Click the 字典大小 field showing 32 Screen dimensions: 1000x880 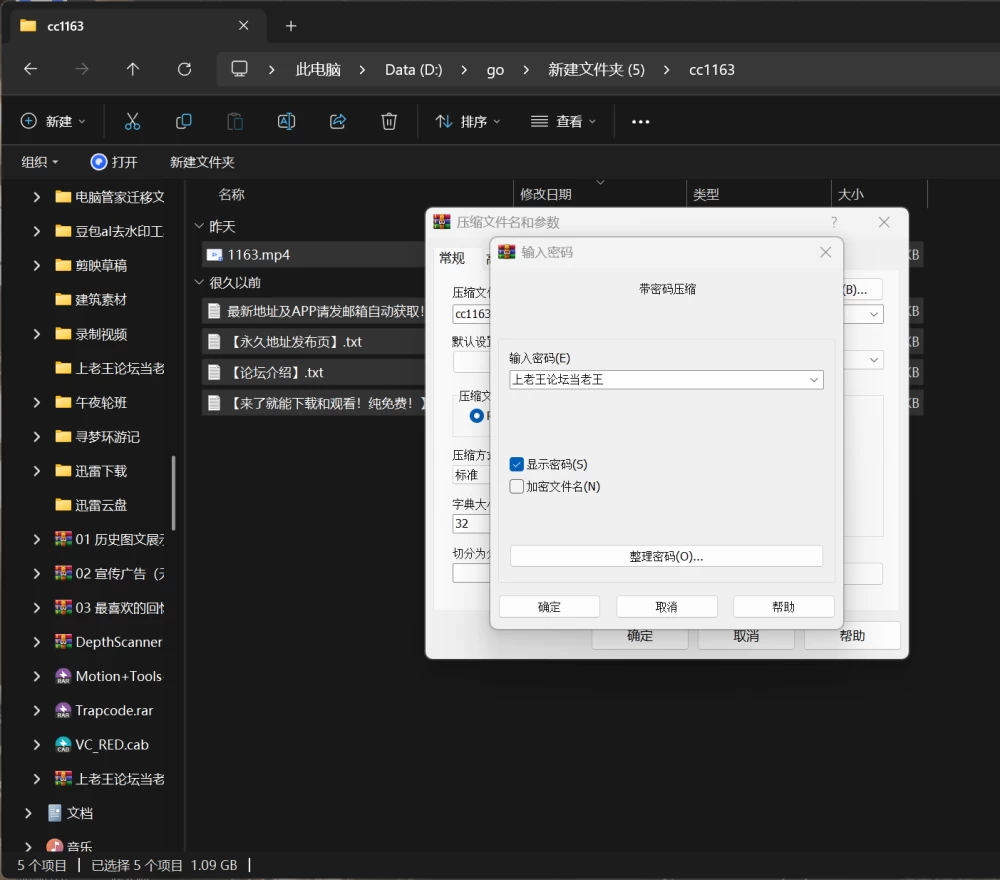tap(471, 524)
